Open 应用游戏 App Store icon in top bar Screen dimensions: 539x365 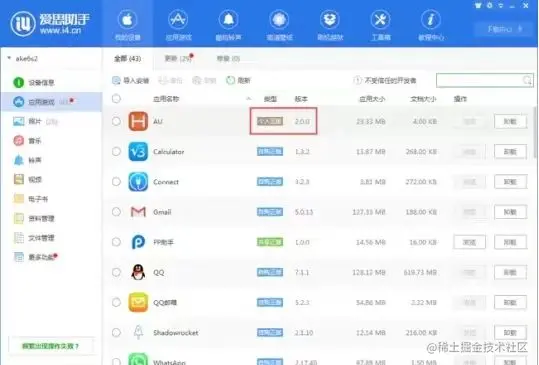[x=178, y=25]
